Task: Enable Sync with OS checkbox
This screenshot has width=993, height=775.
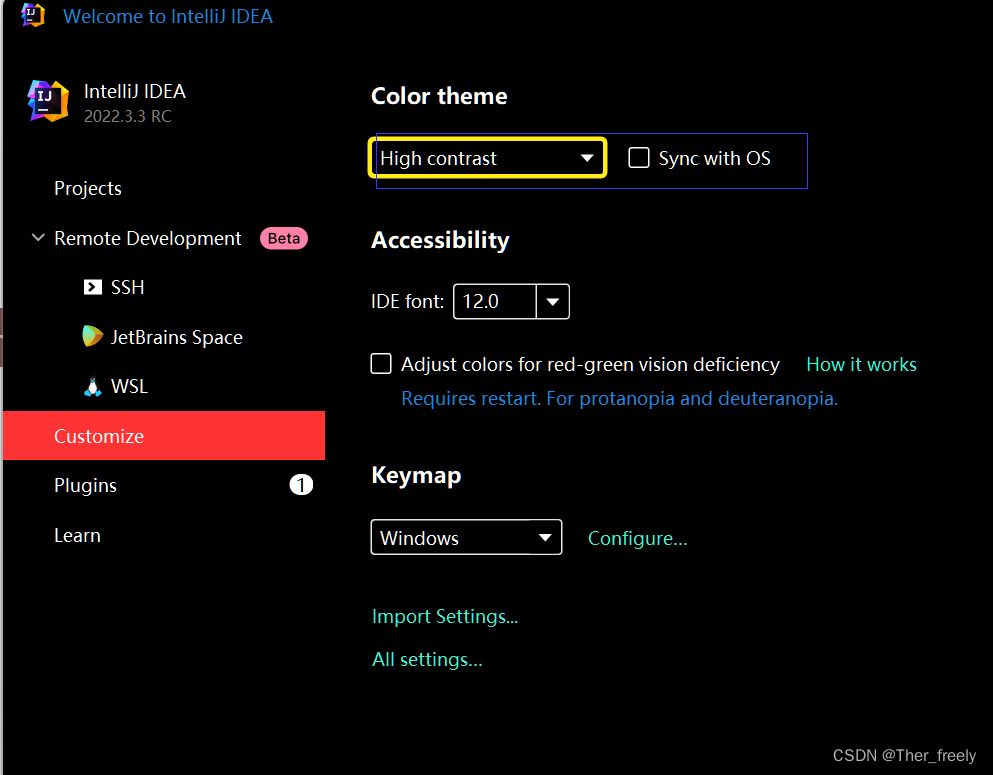Action: point(639,158)
